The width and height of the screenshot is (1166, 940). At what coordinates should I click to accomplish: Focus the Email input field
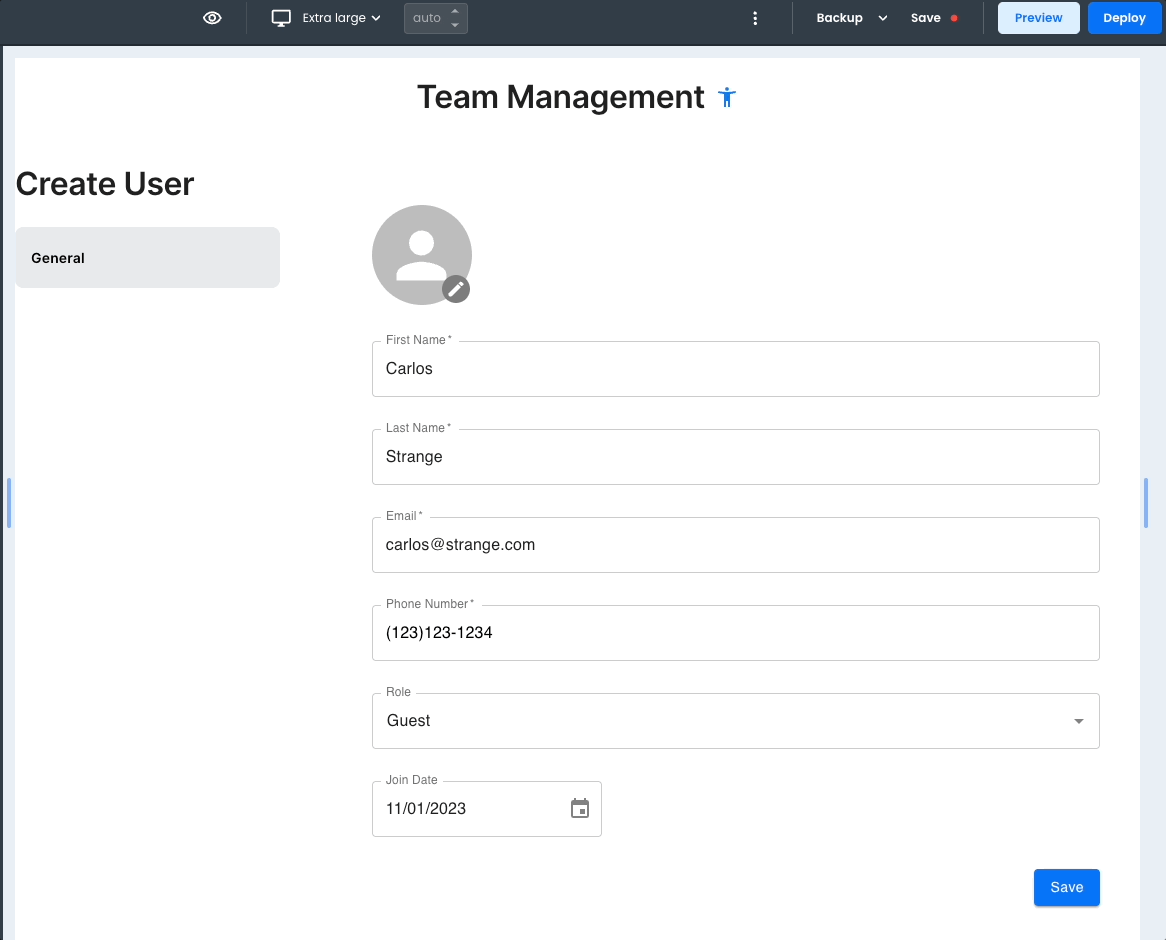pos(735,545)
